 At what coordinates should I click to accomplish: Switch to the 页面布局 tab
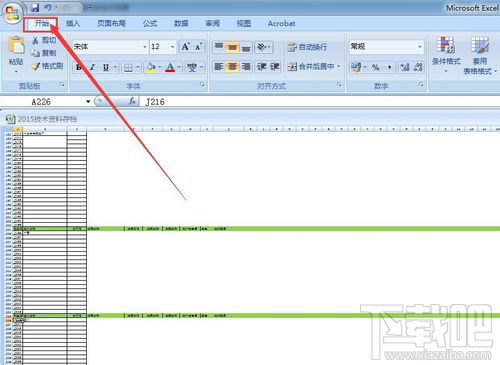tap(111, 24)
